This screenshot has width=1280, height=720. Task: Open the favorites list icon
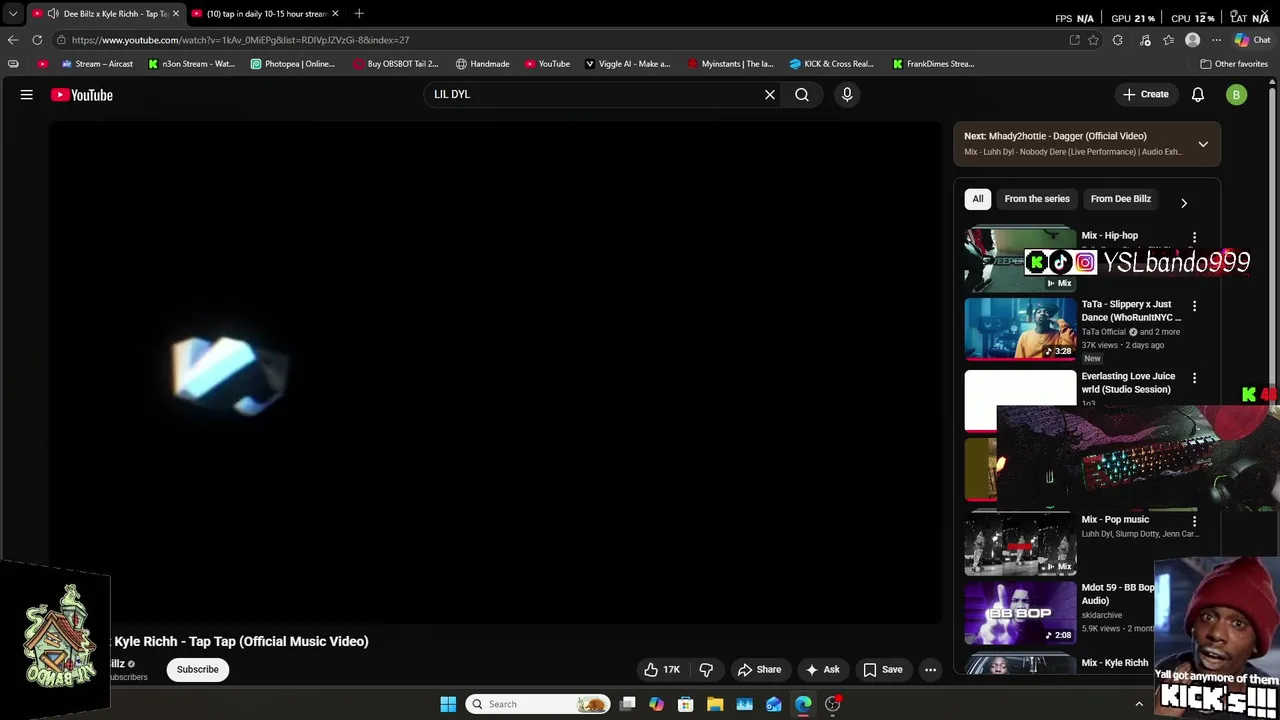click(x=1168, y=40)
